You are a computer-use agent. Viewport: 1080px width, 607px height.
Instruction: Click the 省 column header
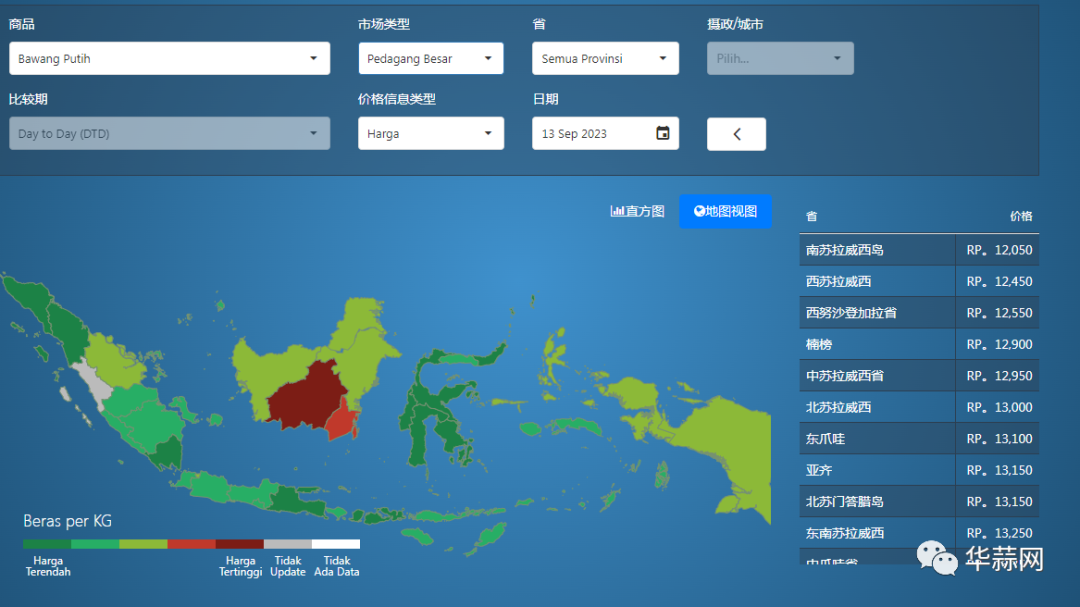coord(812,216)
